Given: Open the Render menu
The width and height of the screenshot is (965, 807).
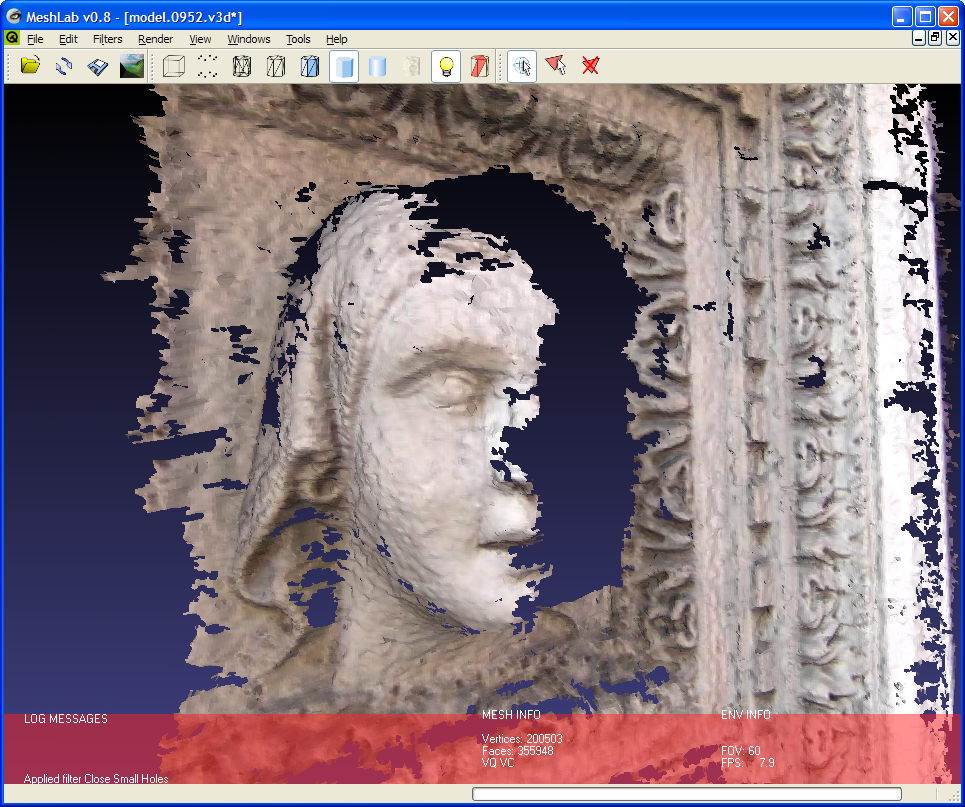Looking at the screenshot, I should (155, 39).
